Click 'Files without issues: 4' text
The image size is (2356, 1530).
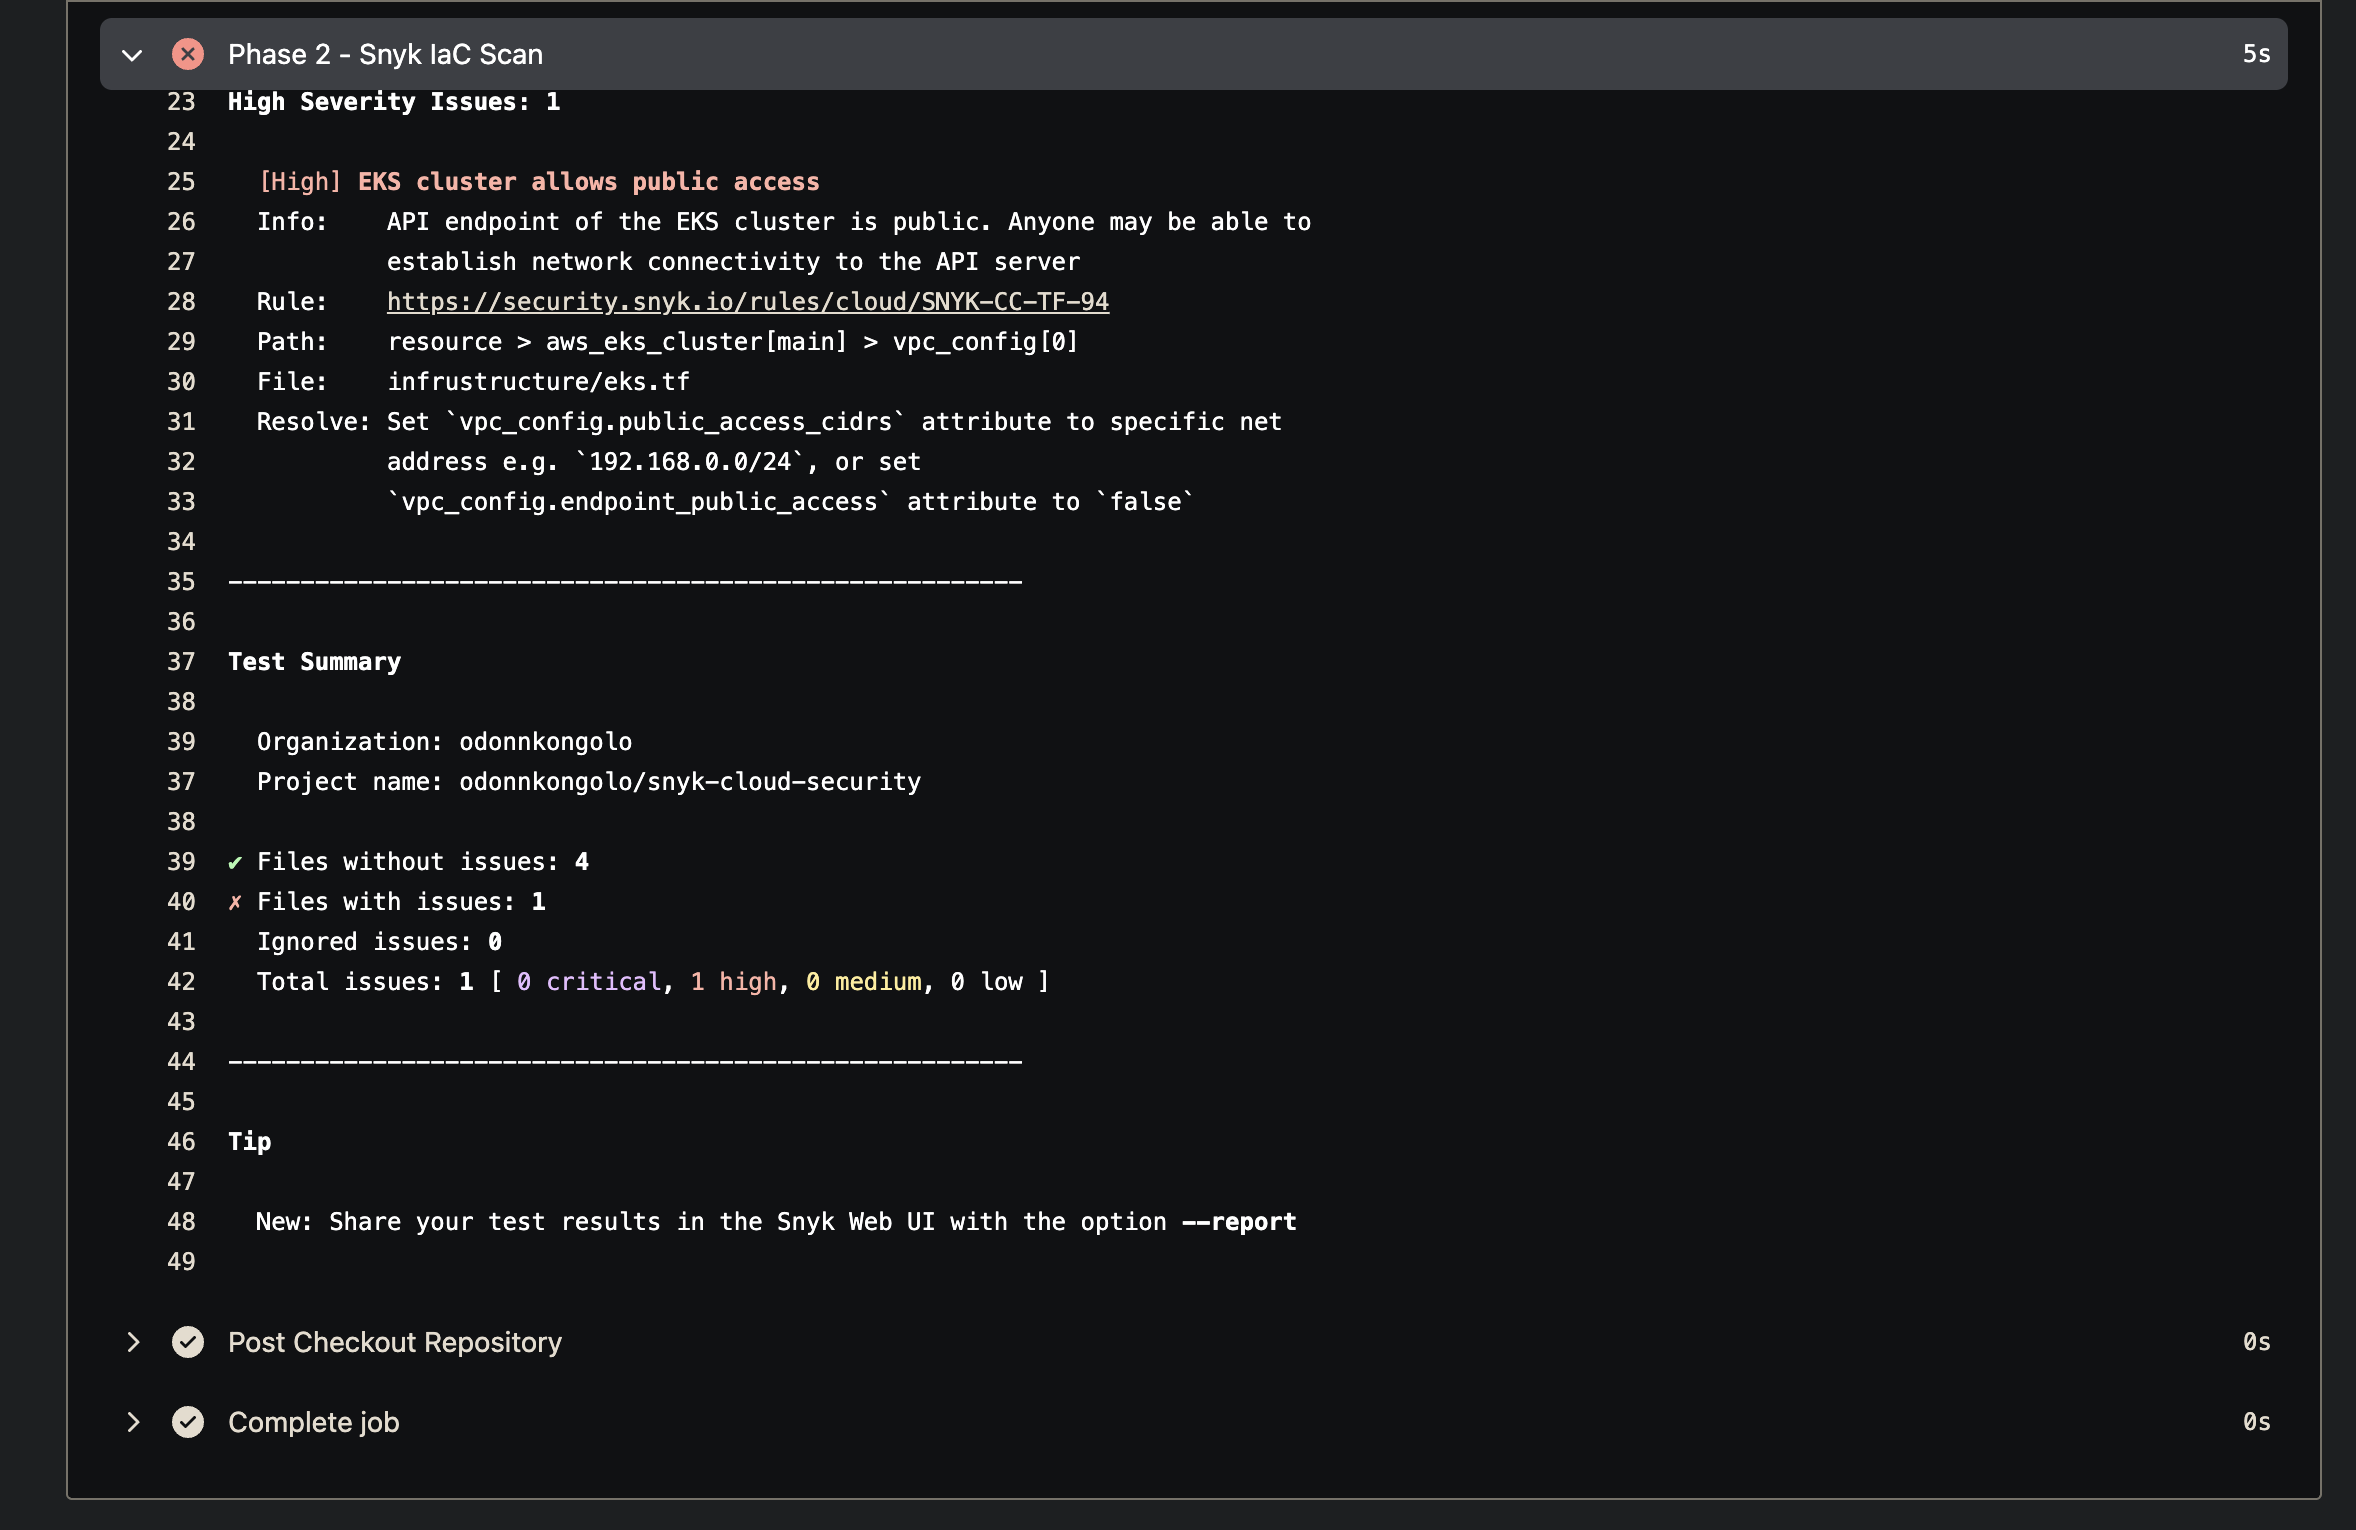coord(423,862)
